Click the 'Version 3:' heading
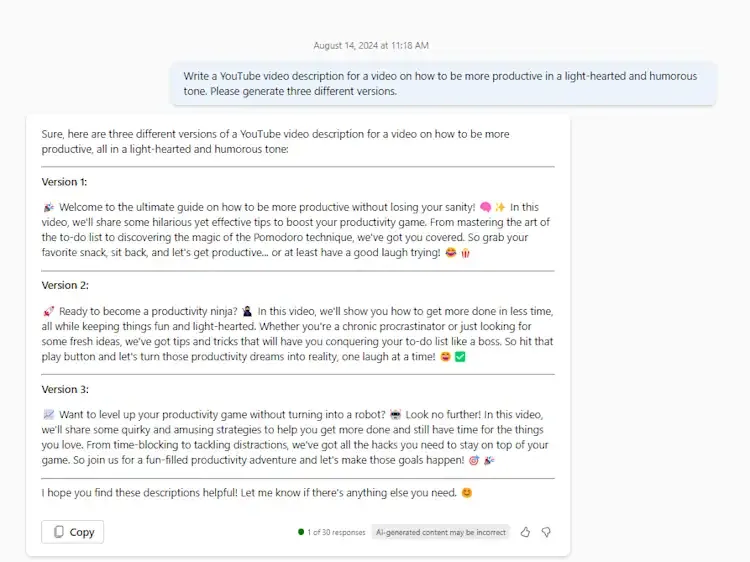 click(x=64, y=389)
